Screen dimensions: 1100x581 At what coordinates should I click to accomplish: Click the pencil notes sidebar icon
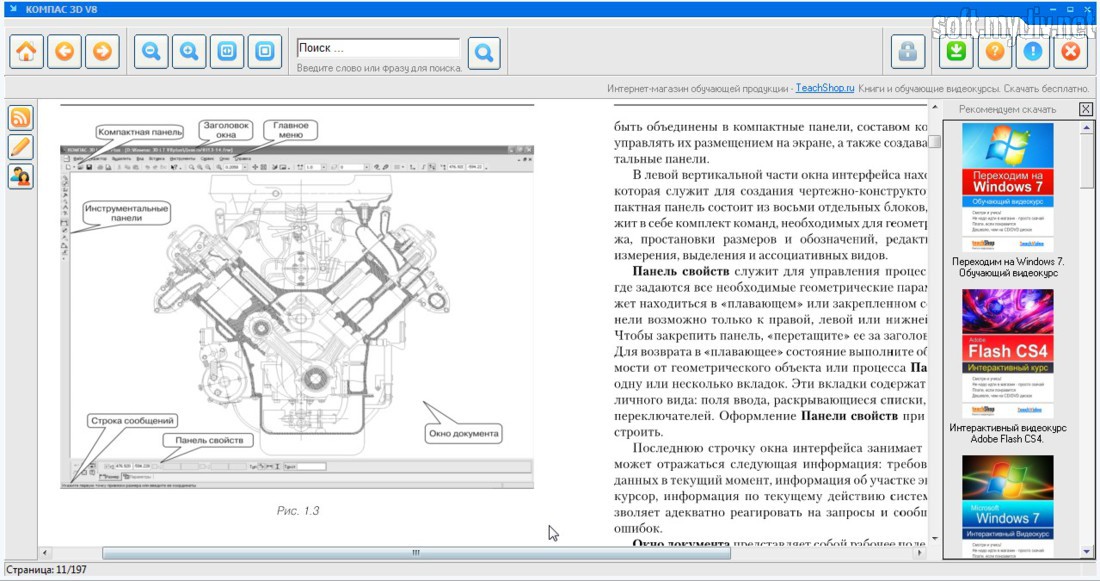20,147
